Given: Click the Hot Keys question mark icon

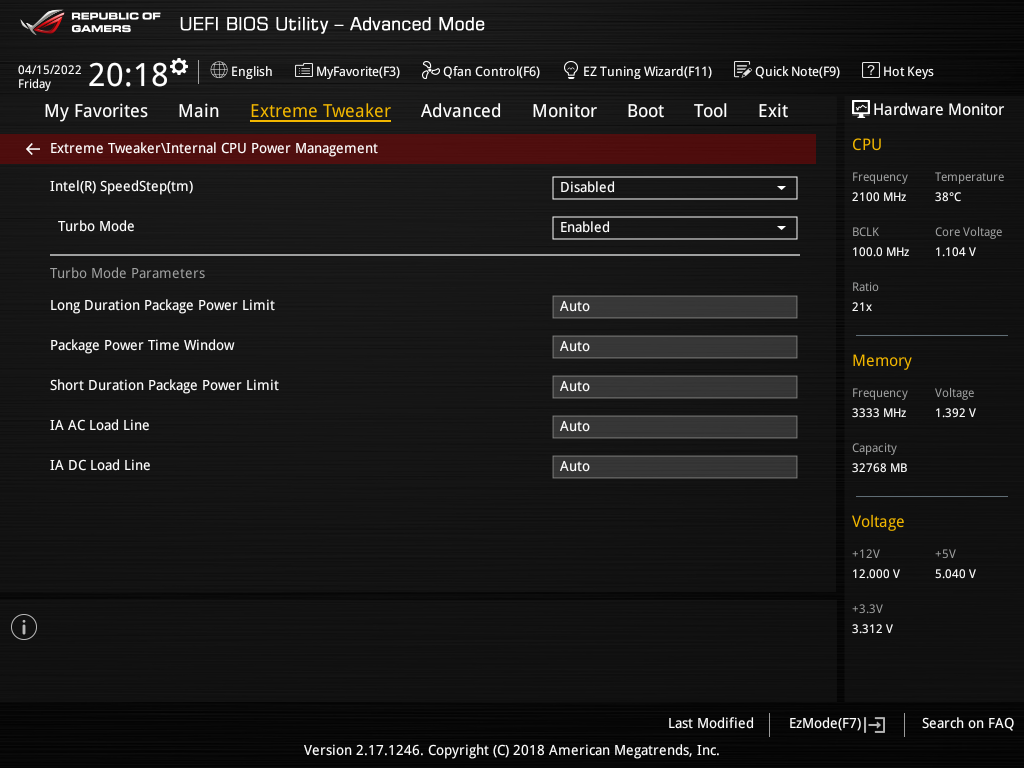Looking at the screenshot, I should [871, 70].
